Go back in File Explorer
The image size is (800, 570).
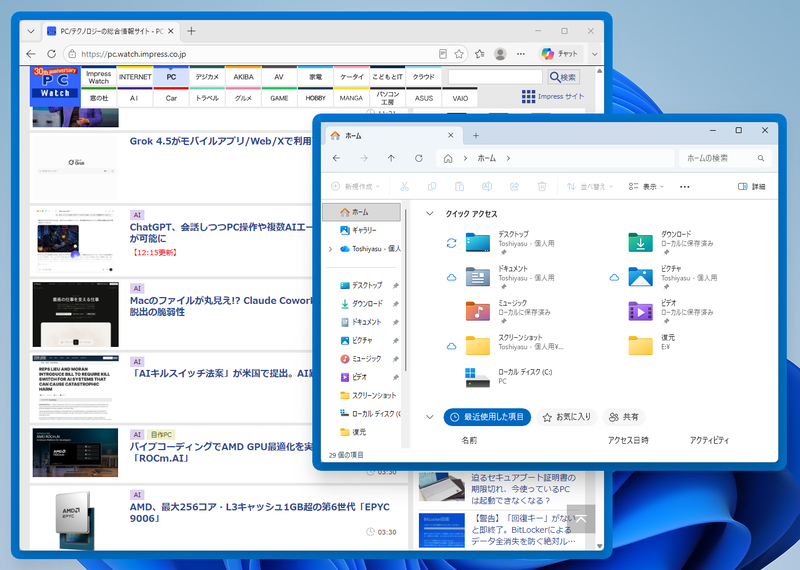(336, 158)
